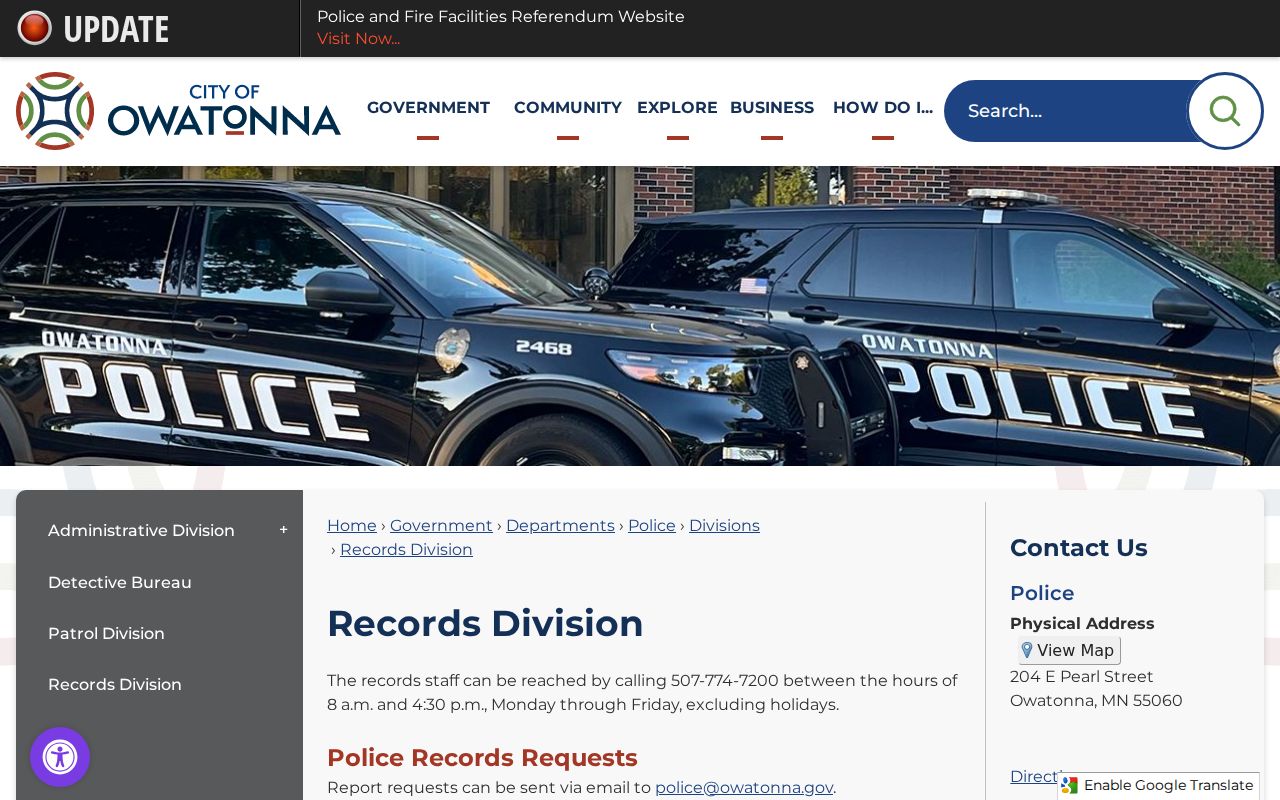This screenshot has width=1280, height=800.
Task: Open the Community menu
Action: click(x=568, y=108)
